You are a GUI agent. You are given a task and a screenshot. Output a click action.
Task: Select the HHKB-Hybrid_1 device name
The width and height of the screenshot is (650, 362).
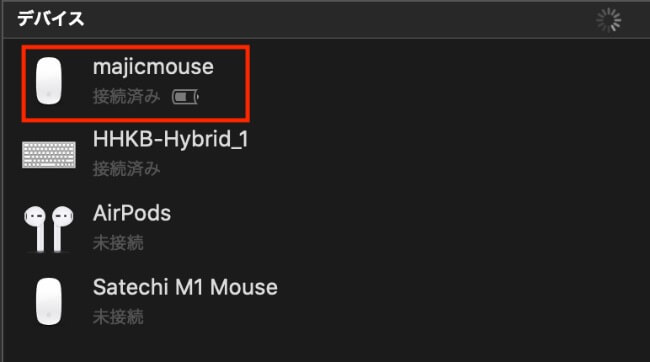click(171, 139)
